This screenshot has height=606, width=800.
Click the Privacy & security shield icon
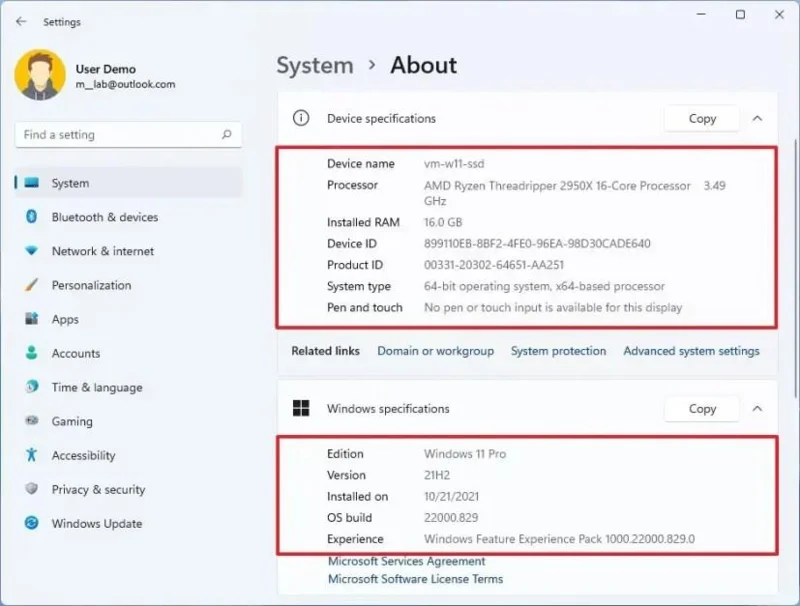pyautogui.click(x=32, y=489)
